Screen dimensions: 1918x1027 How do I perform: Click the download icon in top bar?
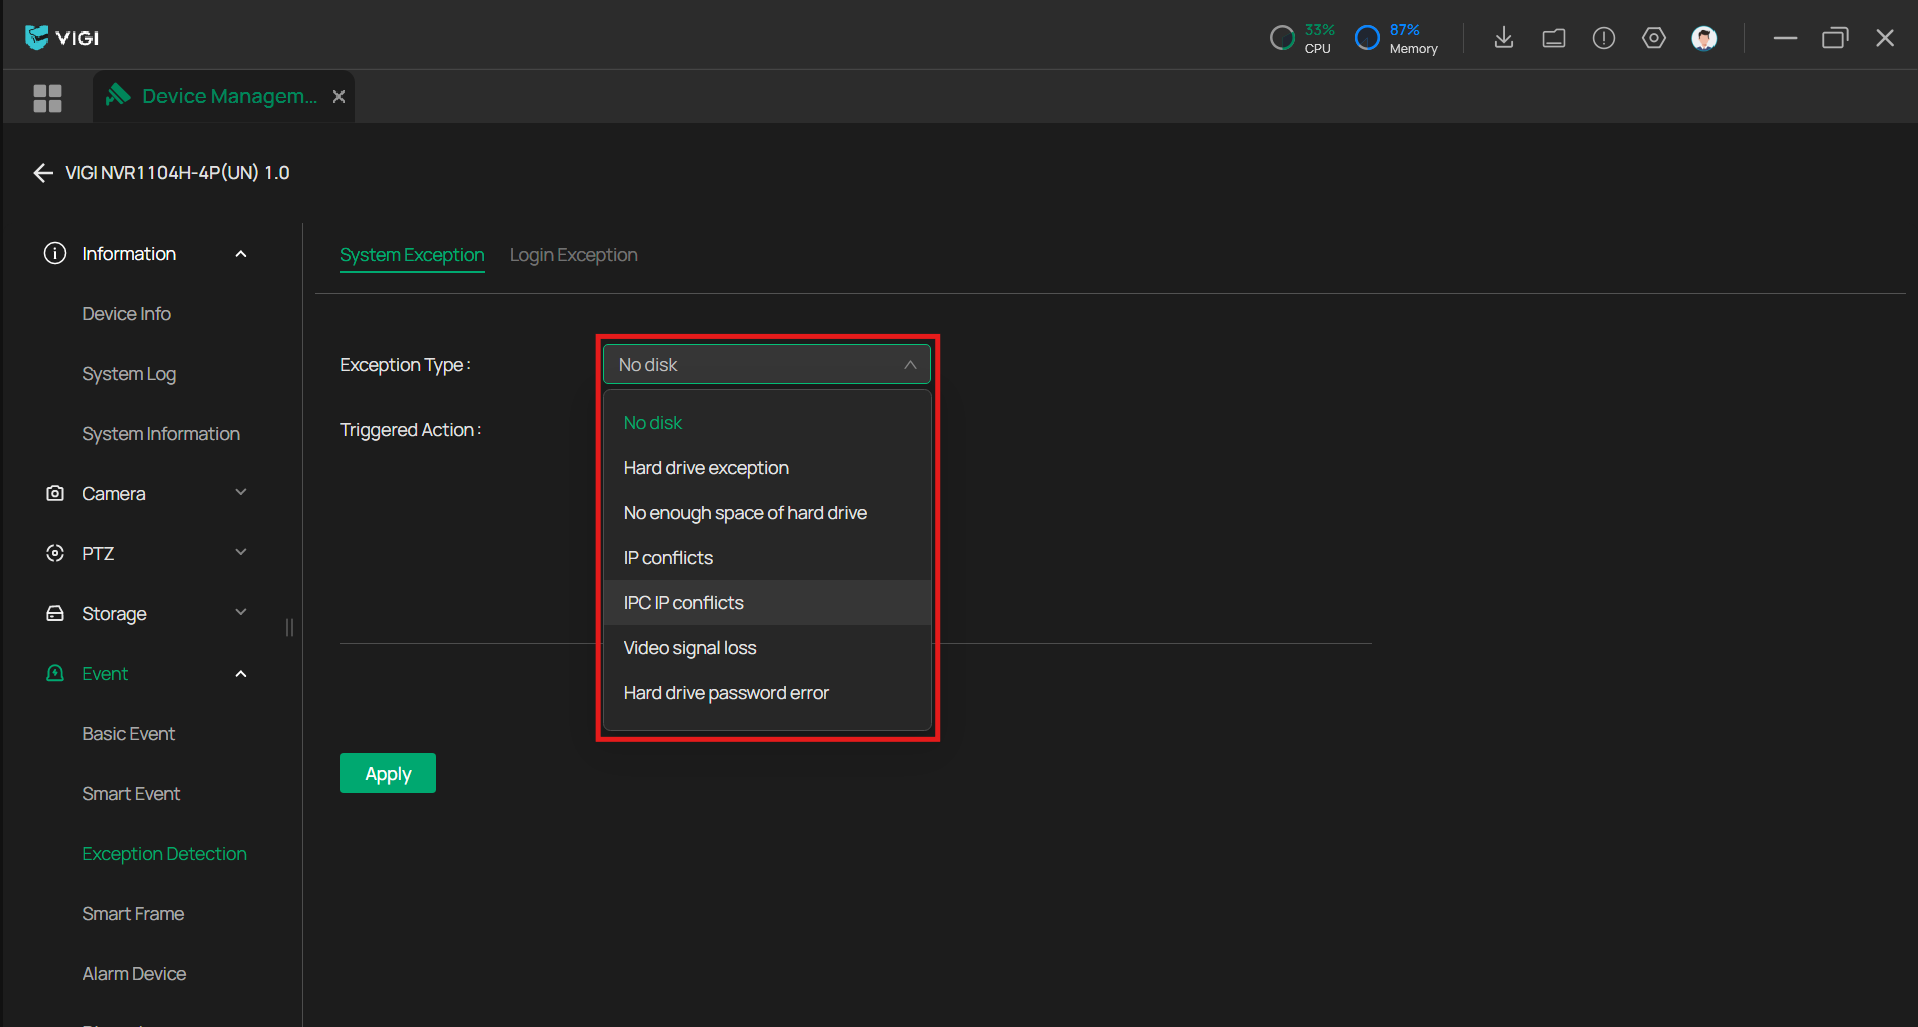click(x=1503, y=38)
